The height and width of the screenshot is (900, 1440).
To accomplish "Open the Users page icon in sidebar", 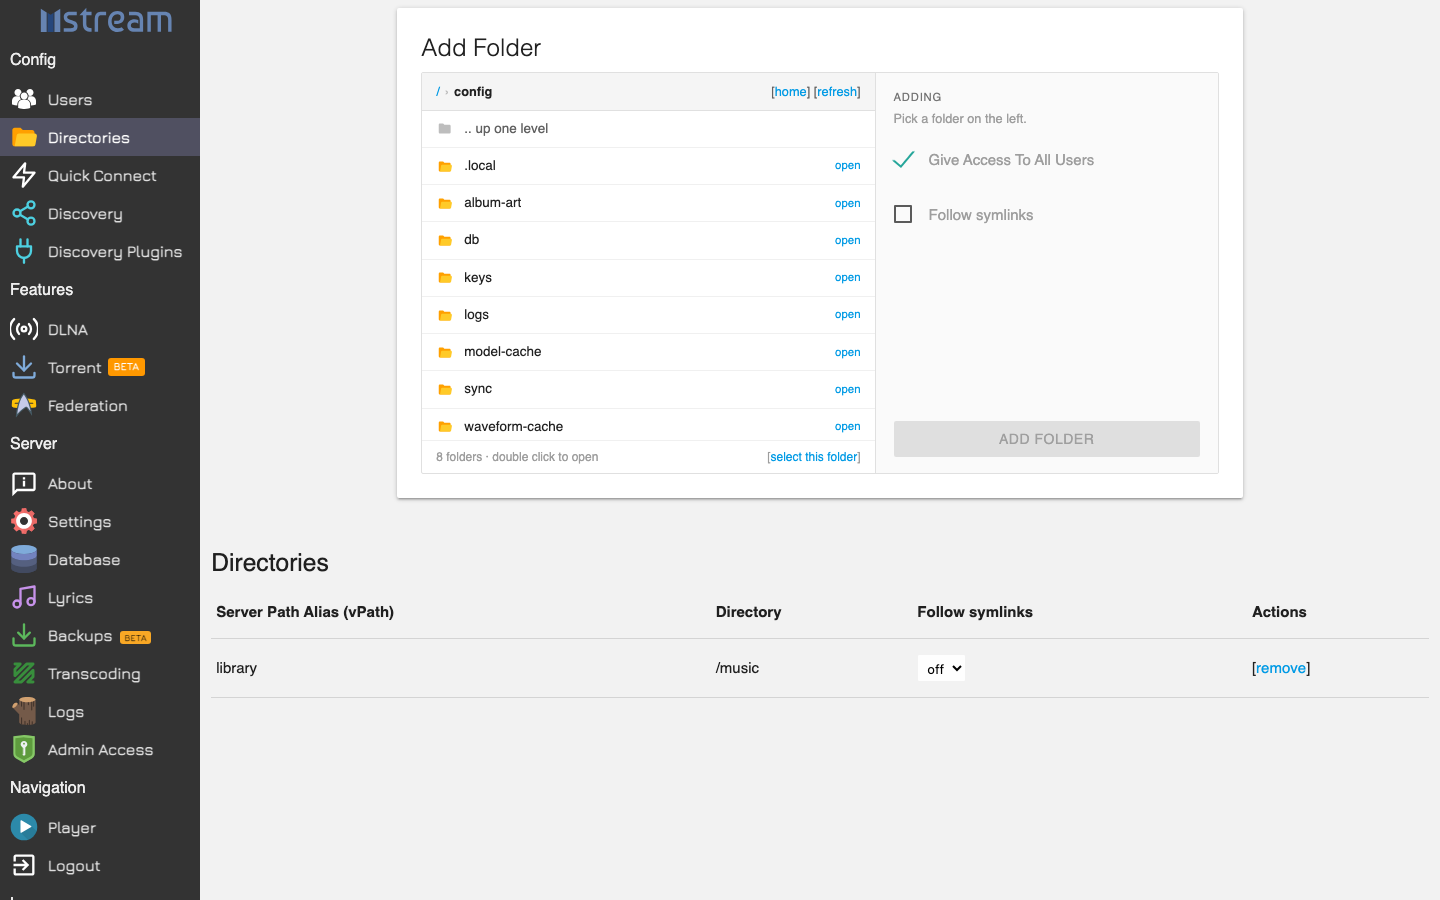I will coord(24,99).
